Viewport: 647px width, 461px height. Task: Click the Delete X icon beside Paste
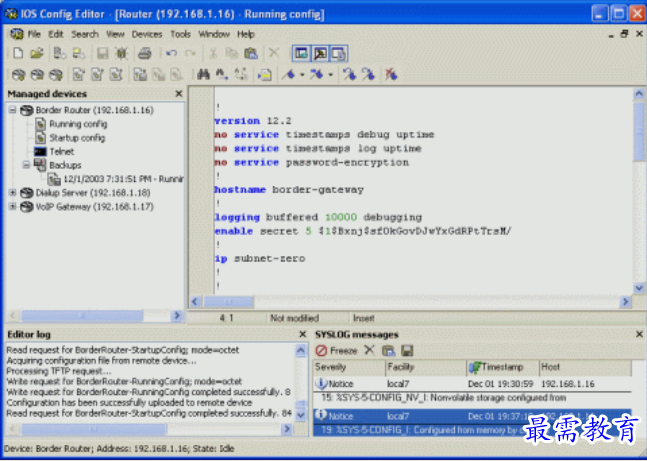274,53
